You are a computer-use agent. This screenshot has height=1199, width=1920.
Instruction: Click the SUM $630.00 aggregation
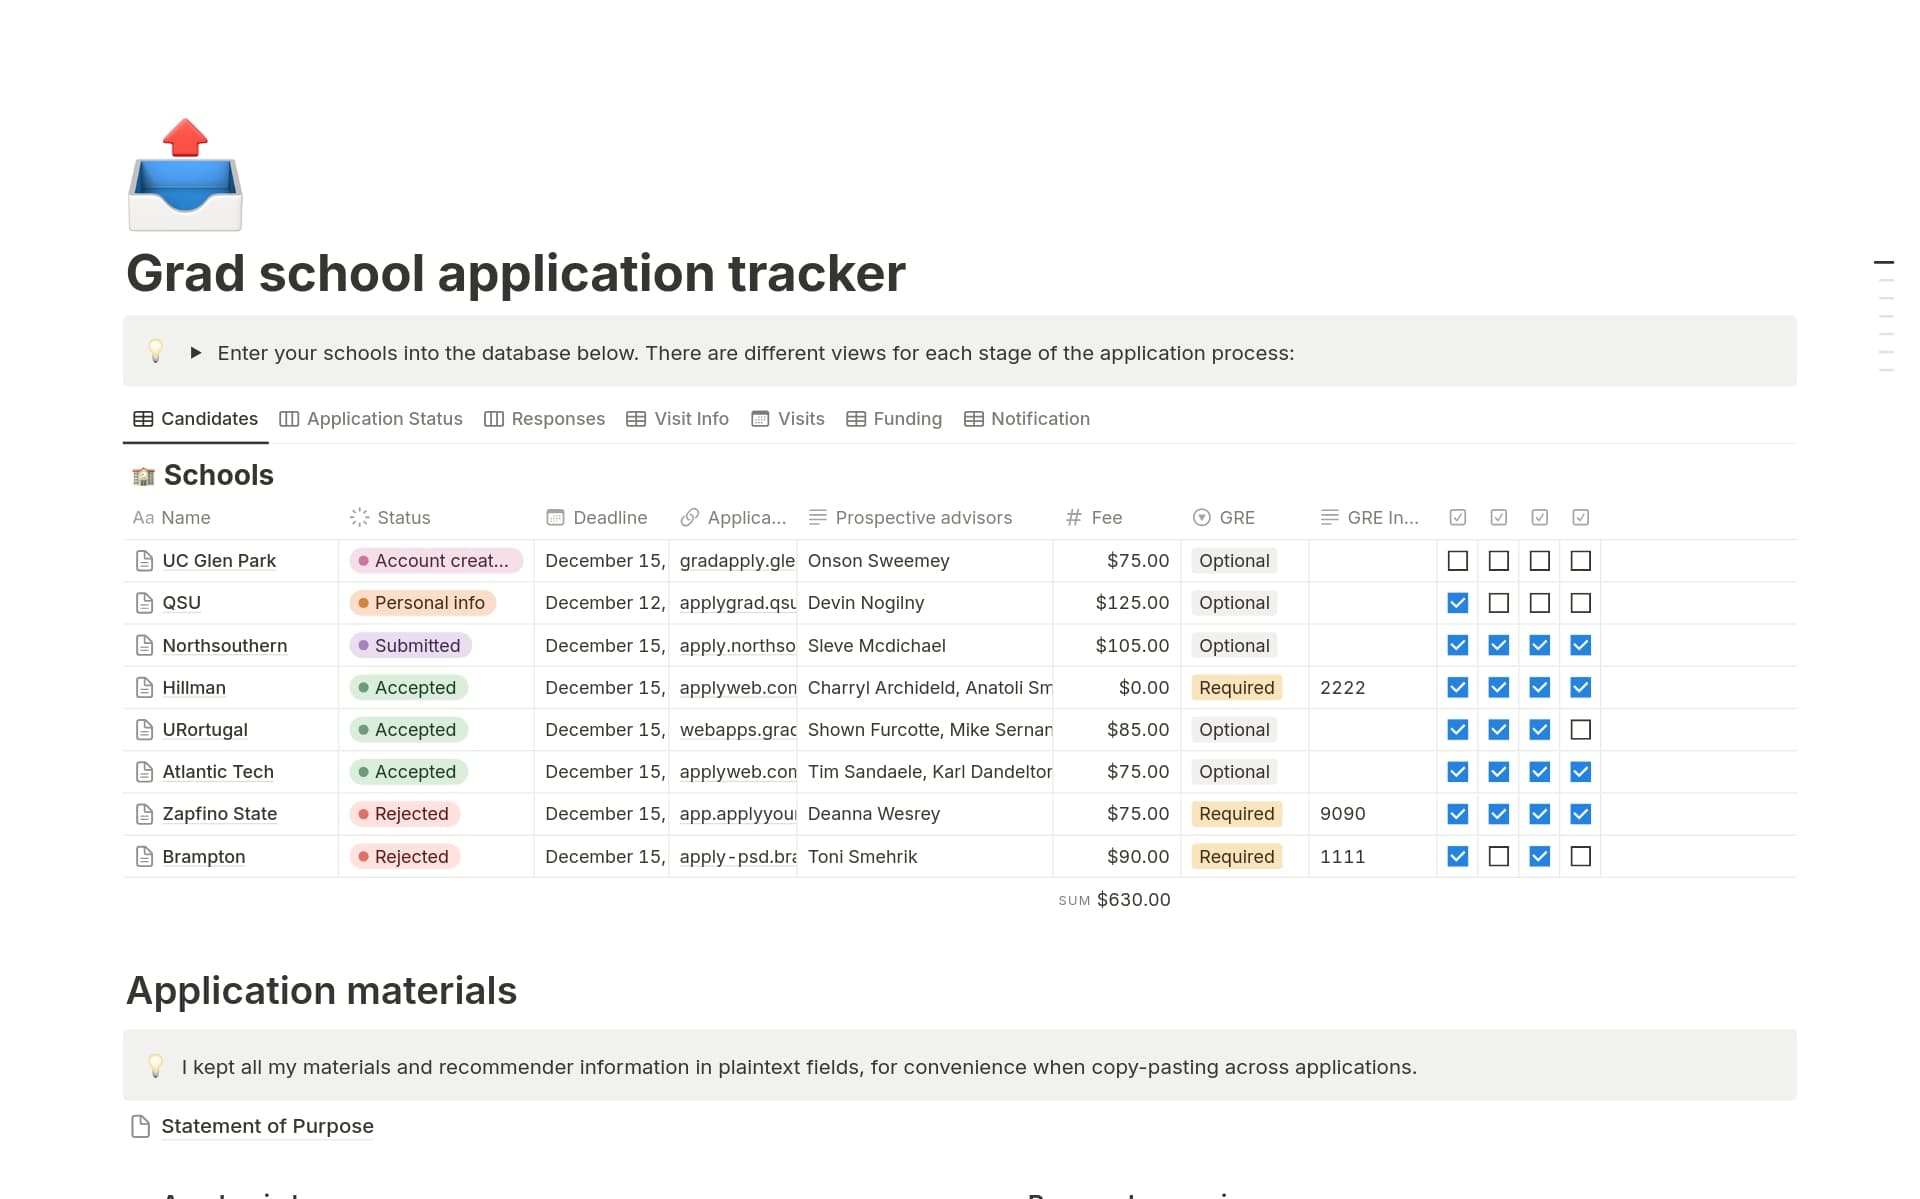1115,899
